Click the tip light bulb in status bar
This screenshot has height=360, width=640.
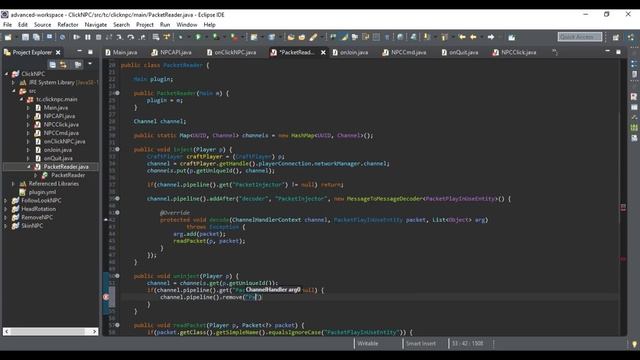pos(634,344)
